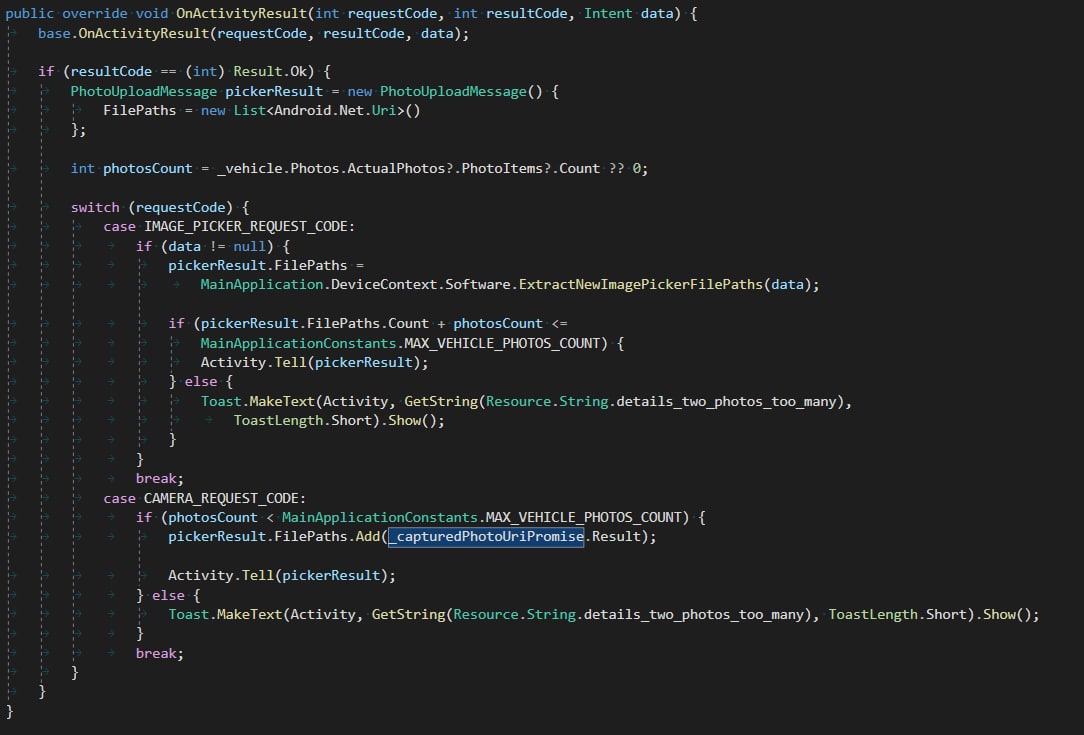Click 'Tell' in the camera case Activity.Tell call

[258, 575]
